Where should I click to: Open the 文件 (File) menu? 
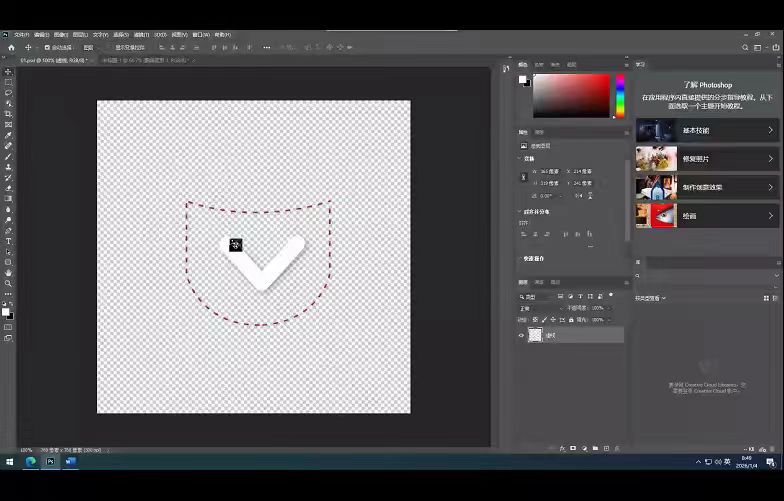click(21, 34)
